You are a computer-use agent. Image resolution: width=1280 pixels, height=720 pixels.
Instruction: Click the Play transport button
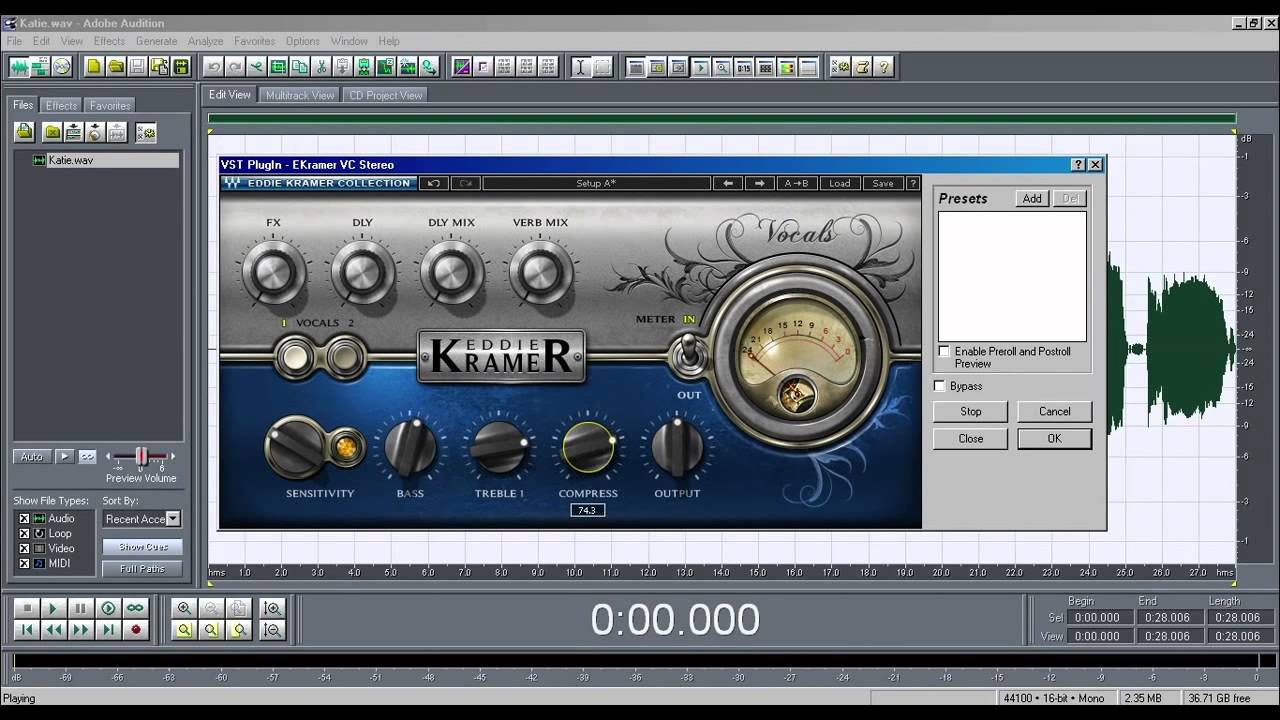point(54,608)
